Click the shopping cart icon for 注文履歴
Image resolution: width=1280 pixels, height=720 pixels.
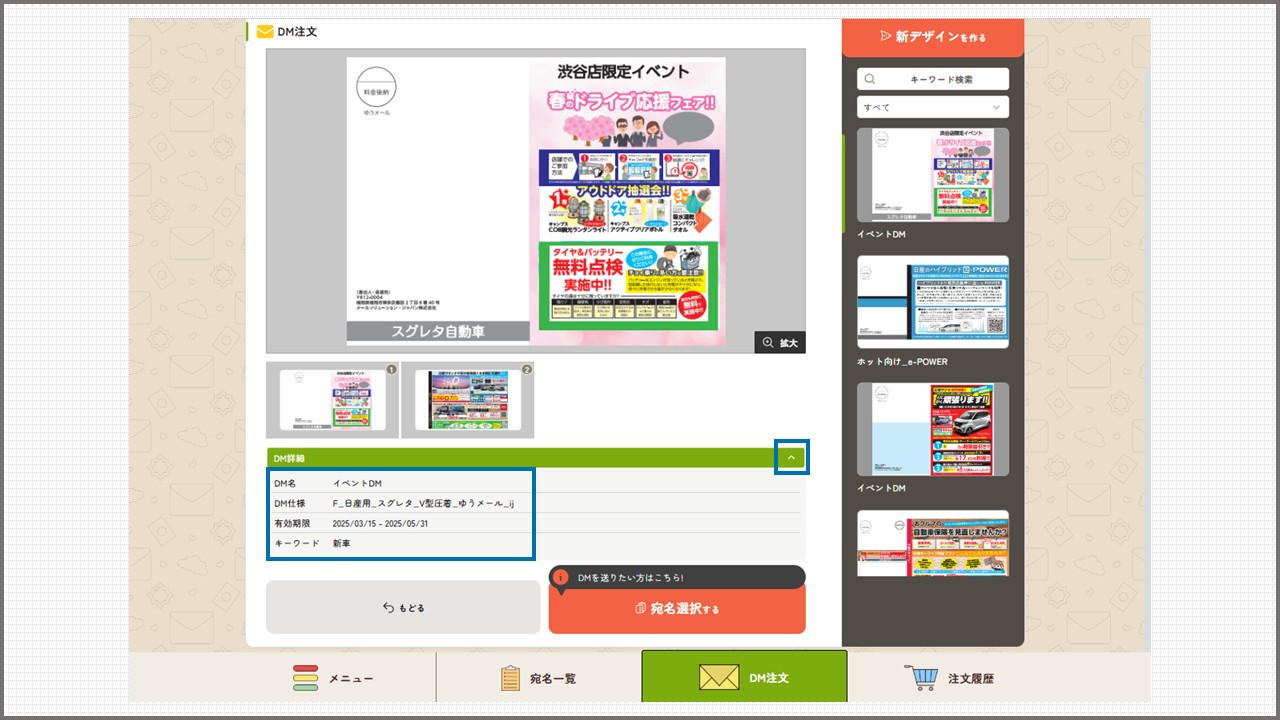(x=920, y=678)
